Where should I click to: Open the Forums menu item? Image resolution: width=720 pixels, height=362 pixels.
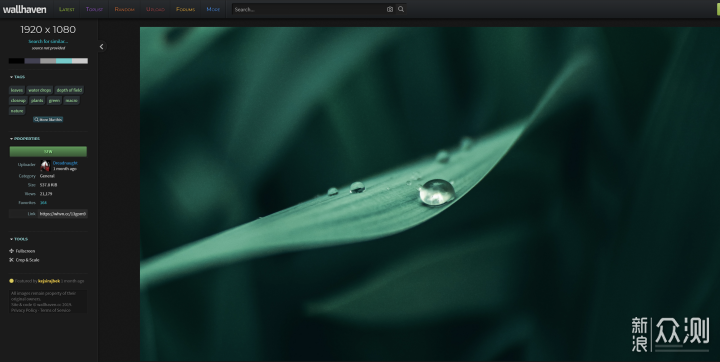186,9
